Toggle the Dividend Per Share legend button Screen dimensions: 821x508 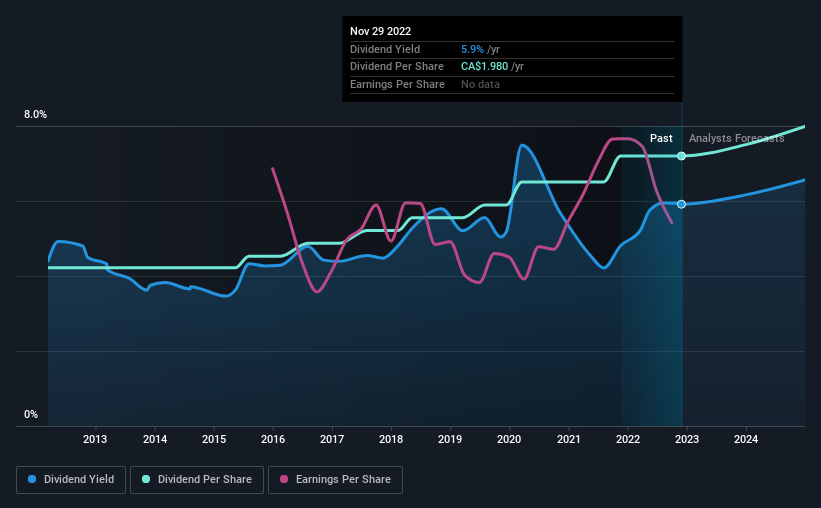pyautogui.click(x=197, y=480)
